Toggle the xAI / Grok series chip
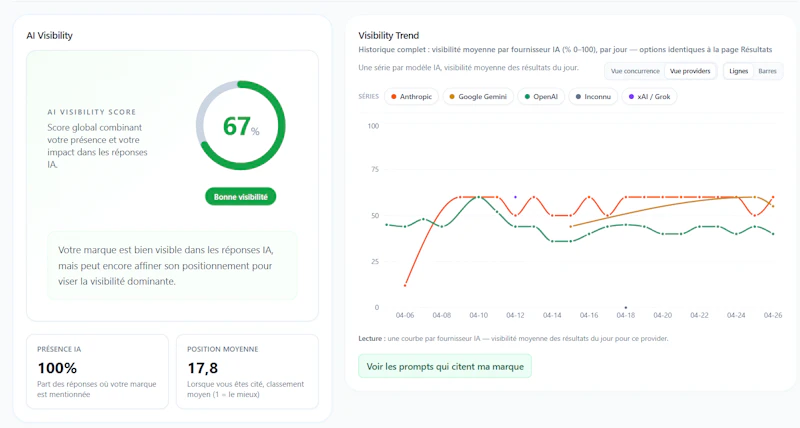 (649, 96)
